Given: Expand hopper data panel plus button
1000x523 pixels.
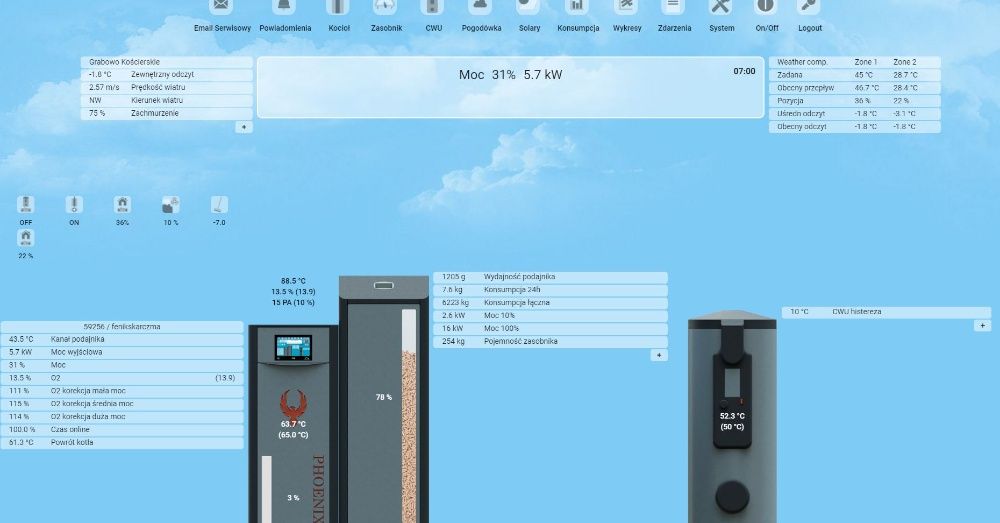Looking at the screenshot, I should 659,355.
